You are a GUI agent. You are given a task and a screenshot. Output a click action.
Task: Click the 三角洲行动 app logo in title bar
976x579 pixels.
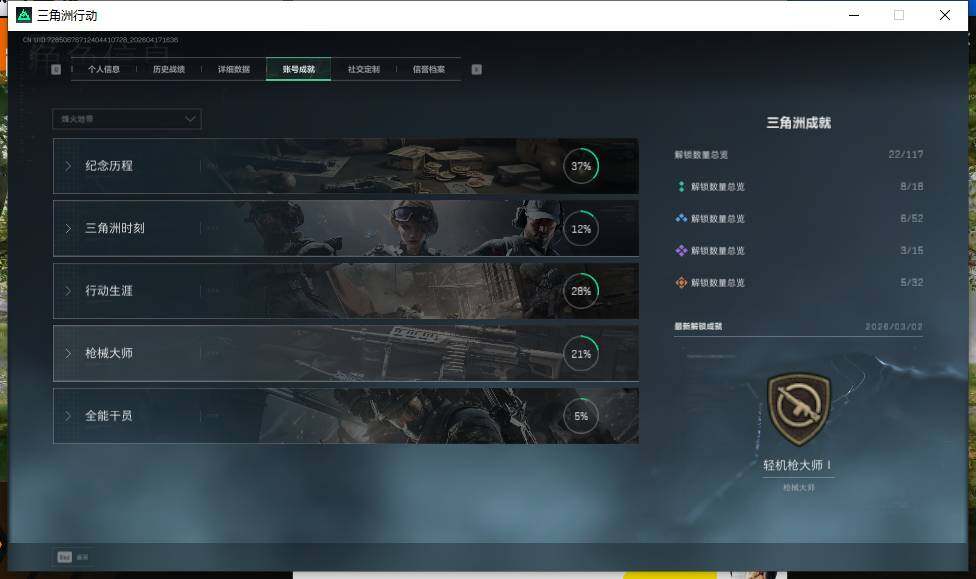(x=24, y=15)
